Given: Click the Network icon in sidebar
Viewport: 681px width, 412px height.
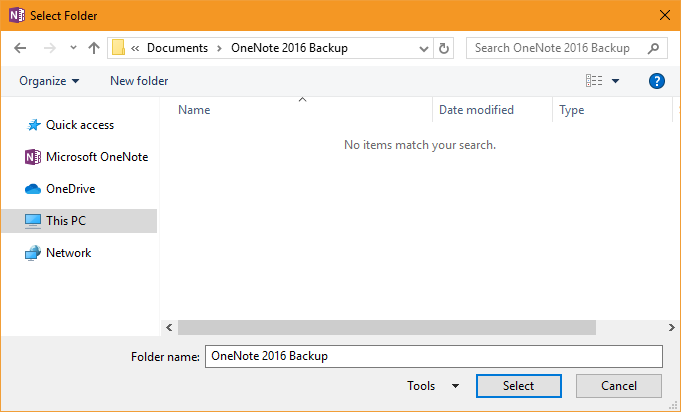Looking at the screenshot, I should pos(33,253).
